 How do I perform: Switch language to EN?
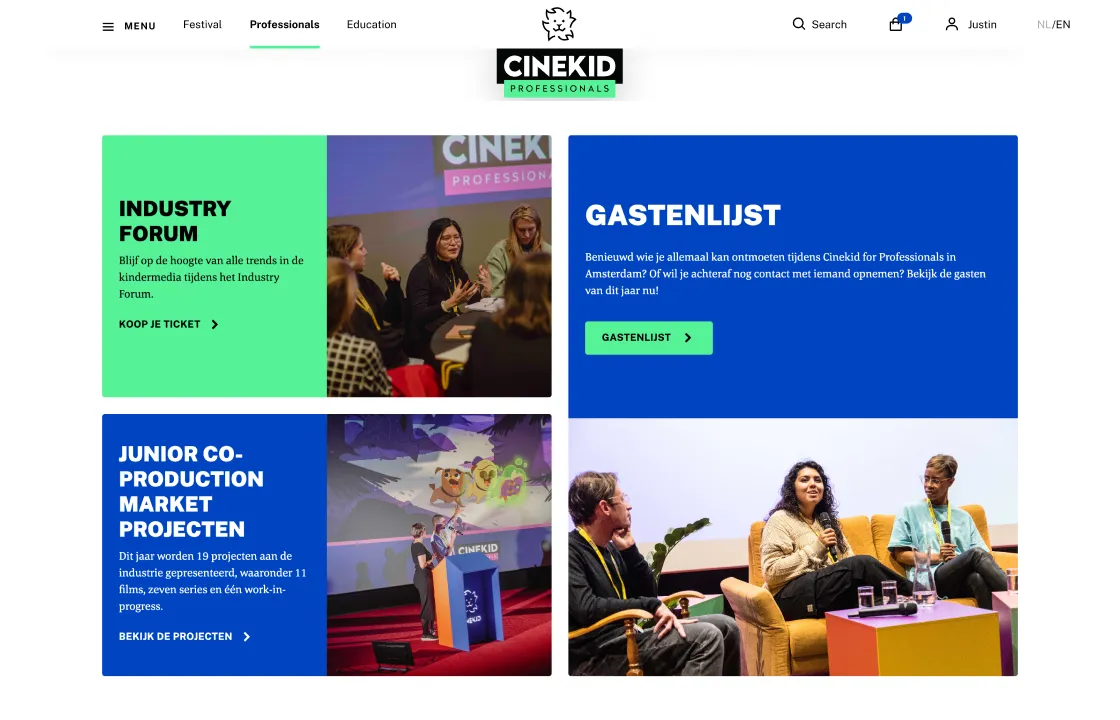pyautogui.click(x=1063, y=24)
